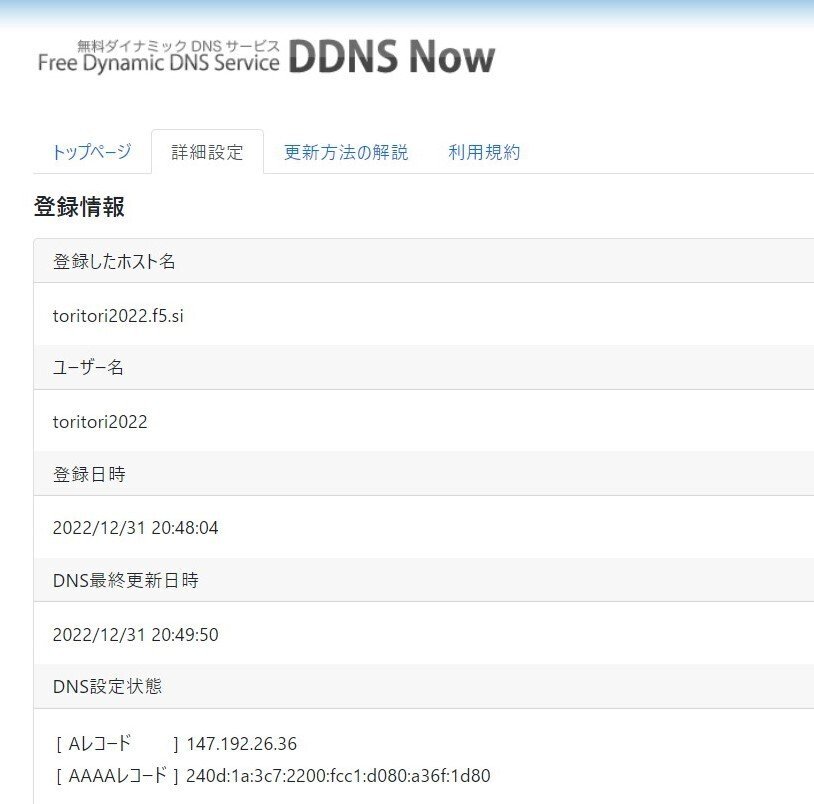Select the username toritori2022 value
The image size is (814, 804).
tap(100, 421)
